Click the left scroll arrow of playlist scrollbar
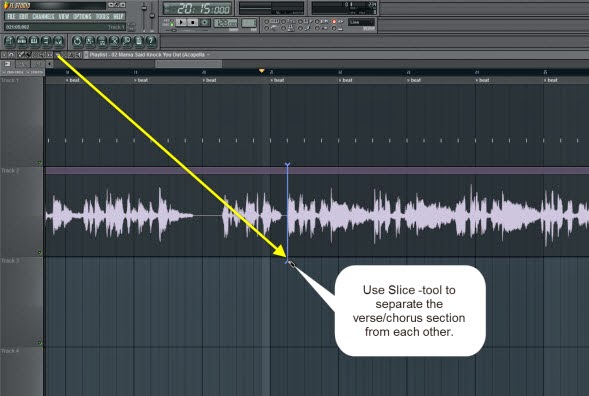 (49, 64)
